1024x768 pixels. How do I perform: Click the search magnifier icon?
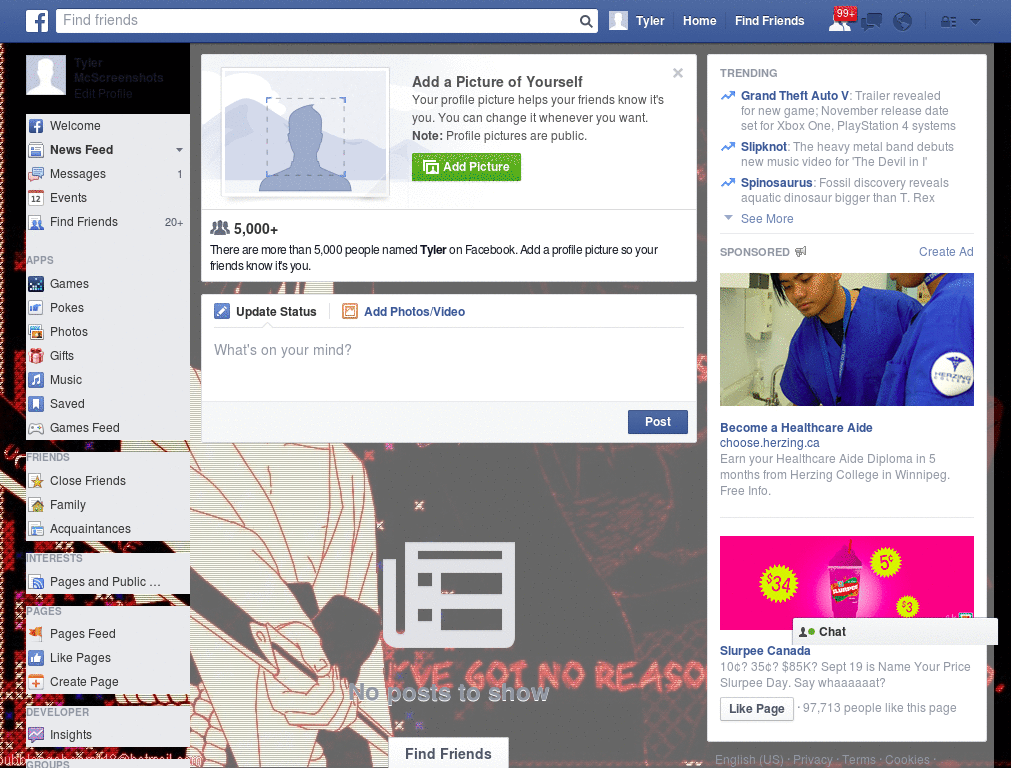tap(586, 21)
